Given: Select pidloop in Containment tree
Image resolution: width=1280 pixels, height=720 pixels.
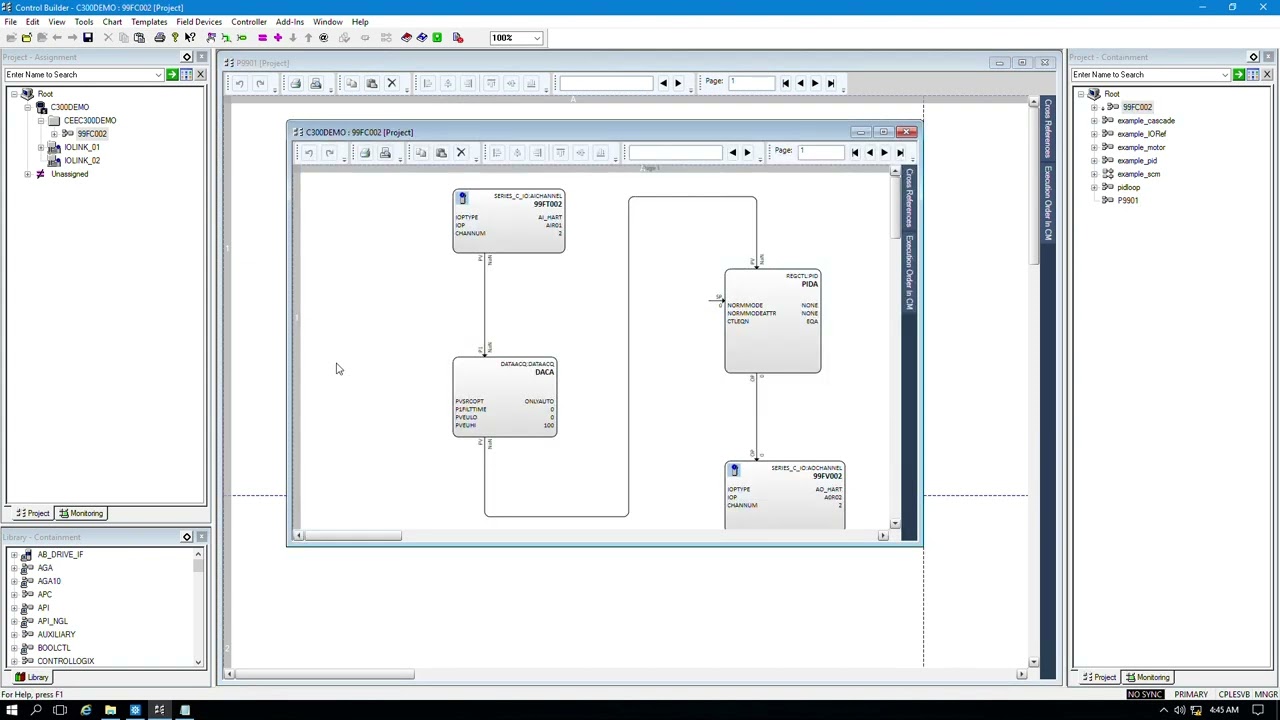Looking at the screenshot, I should coord(1129,188).
